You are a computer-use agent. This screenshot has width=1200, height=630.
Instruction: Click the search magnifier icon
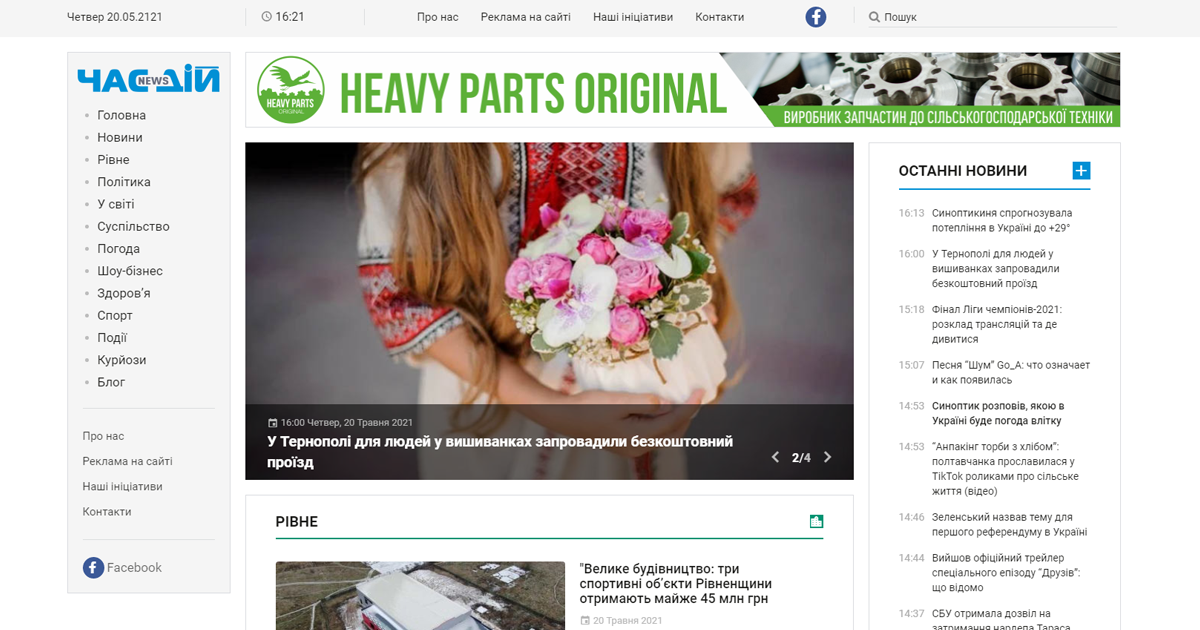pyautogui.click(x=874, y=17)
